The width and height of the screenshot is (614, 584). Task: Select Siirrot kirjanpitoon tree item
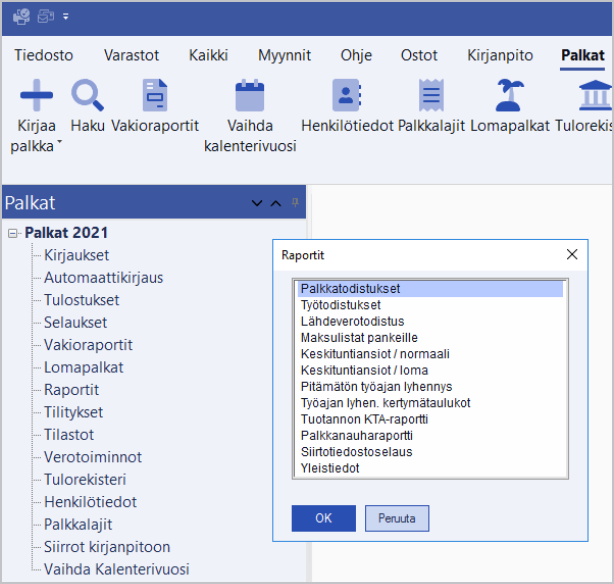coord(107,547)
